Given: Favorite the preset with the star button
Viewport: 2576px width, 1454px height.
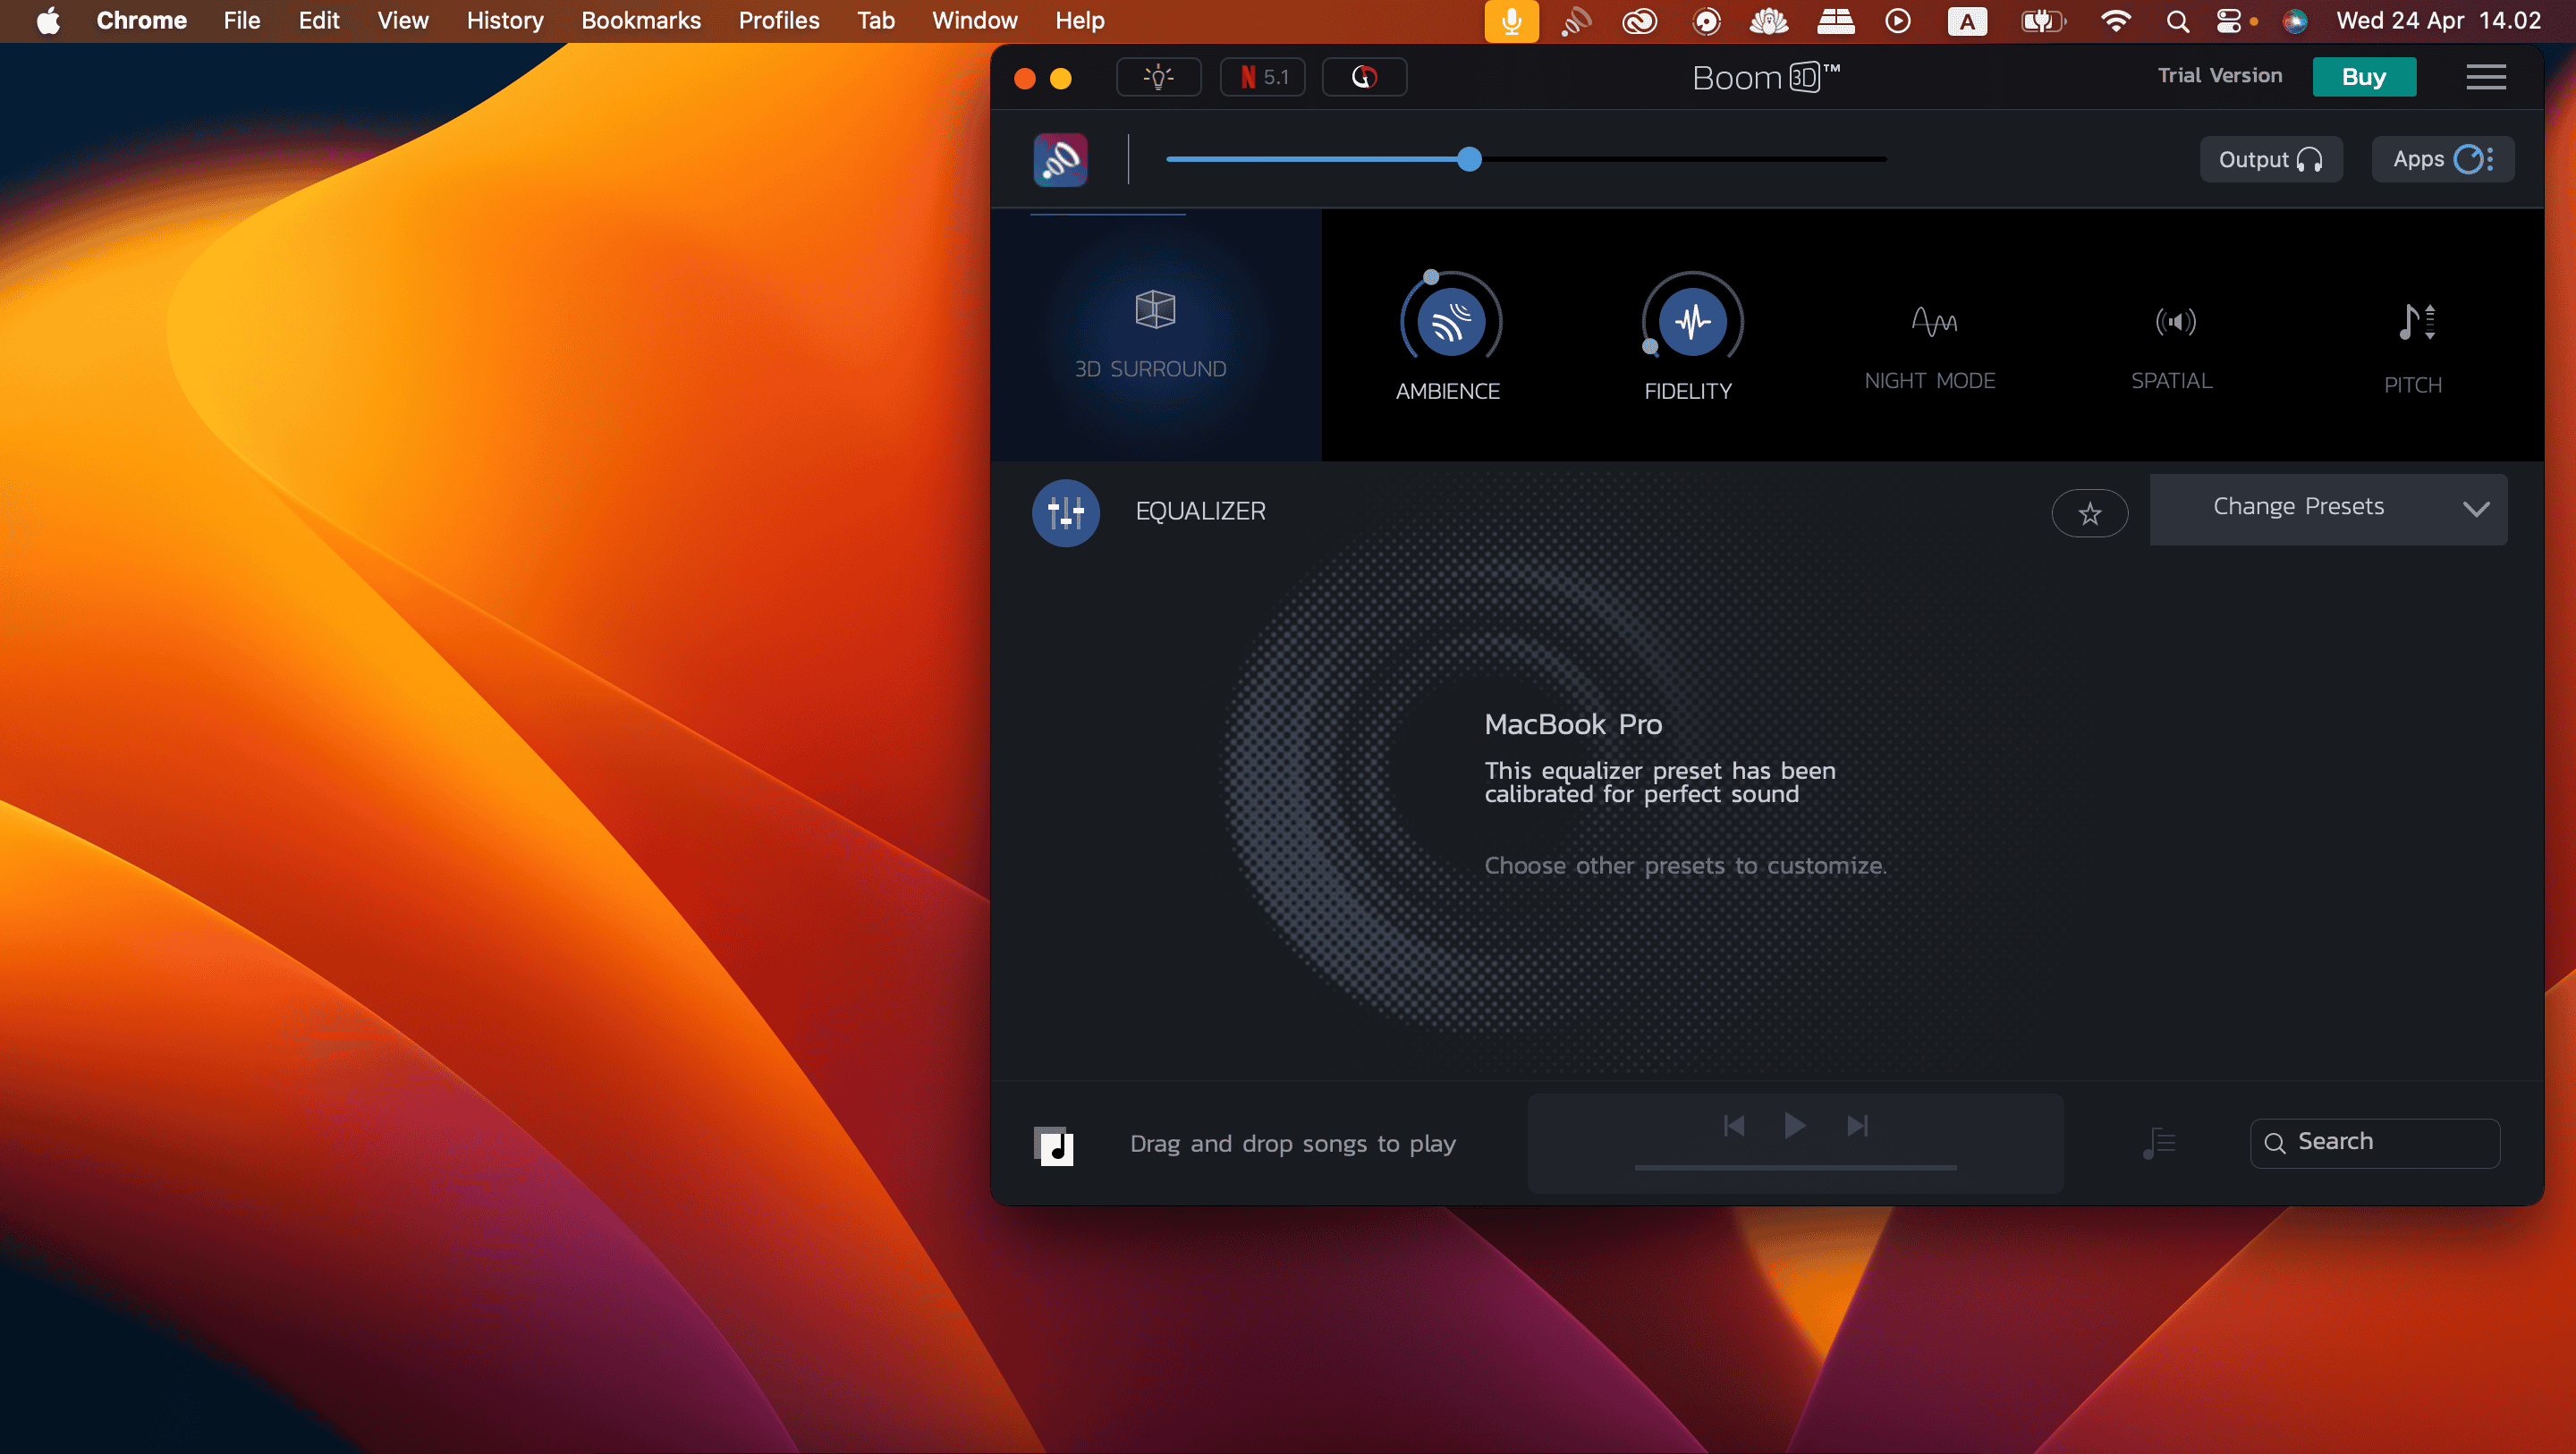Looking at the screenshot, I should 2089,514.
